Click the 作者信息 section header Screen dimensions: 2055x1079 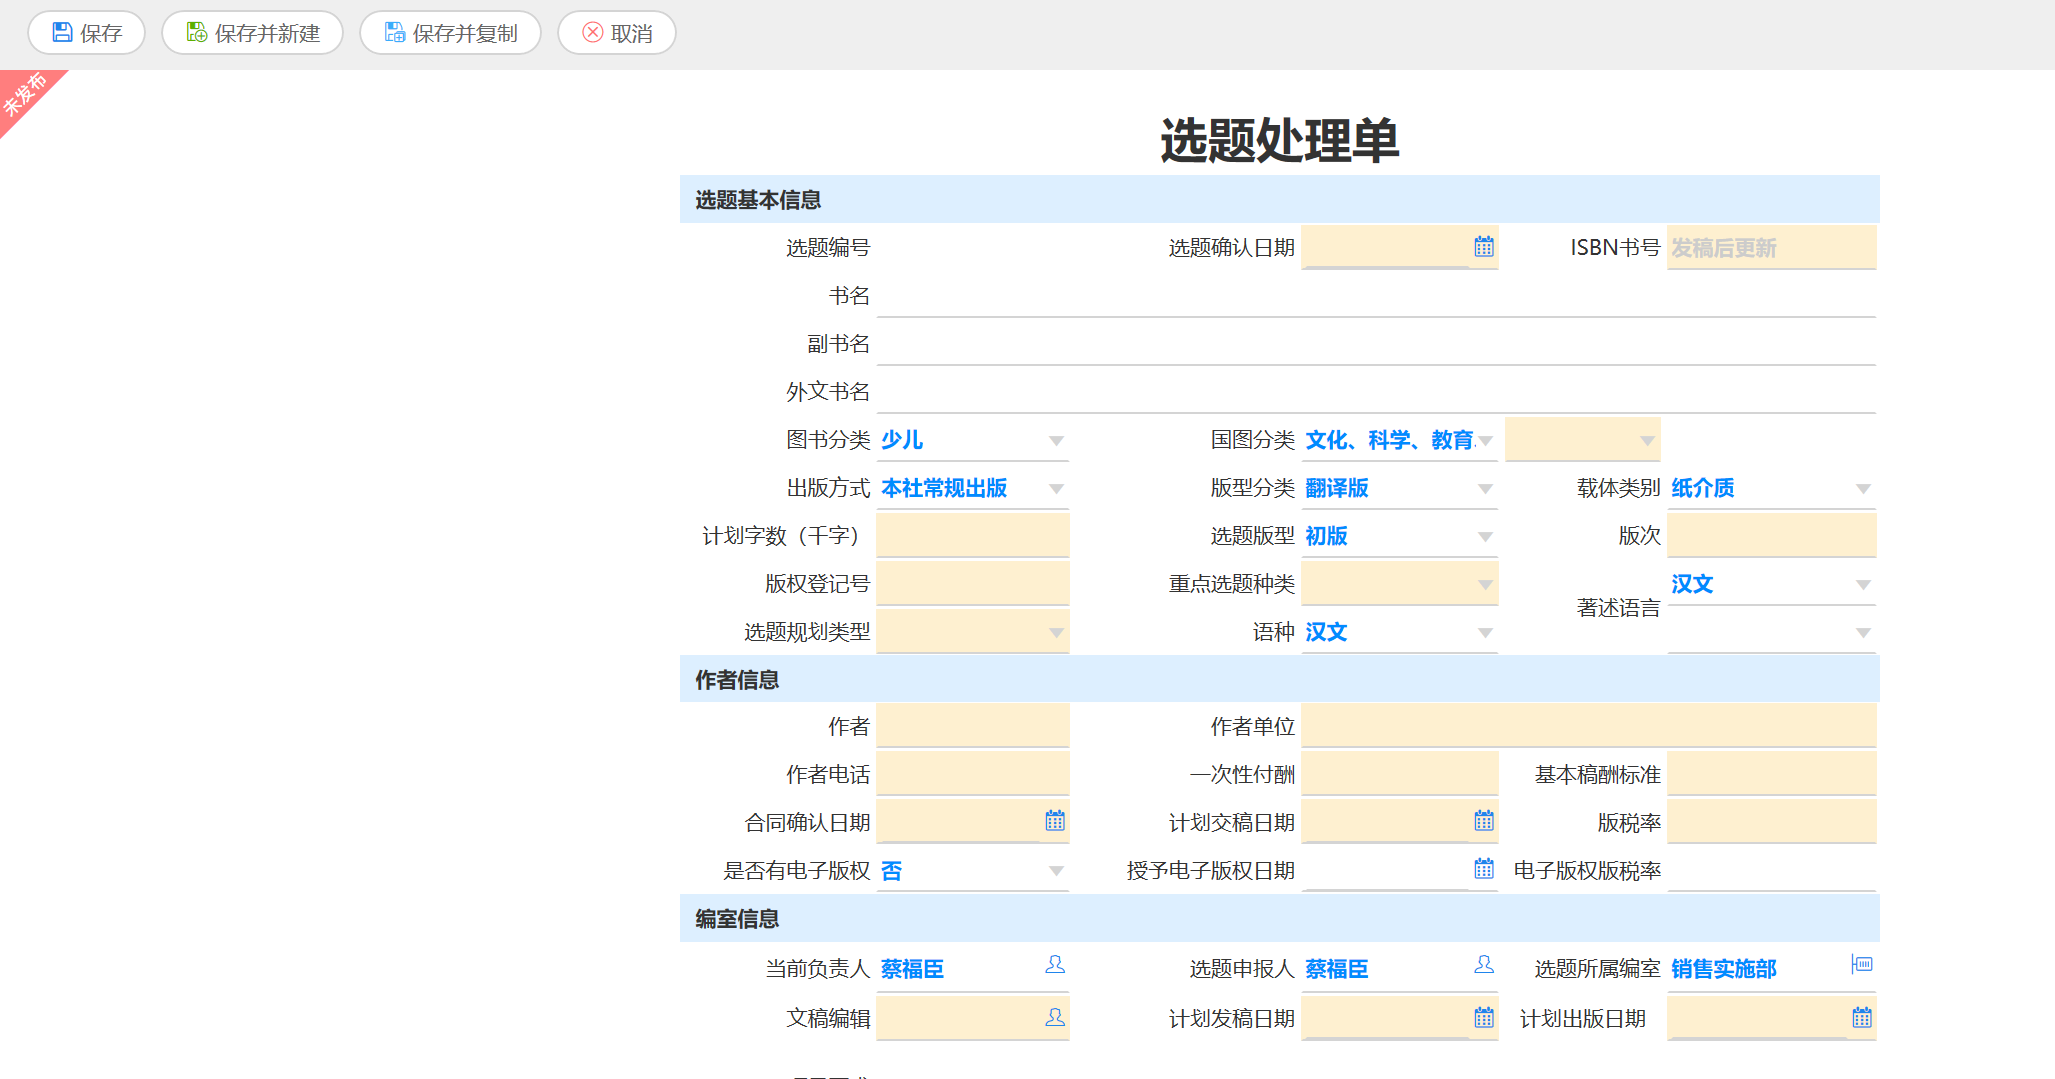pos(1279,679)
